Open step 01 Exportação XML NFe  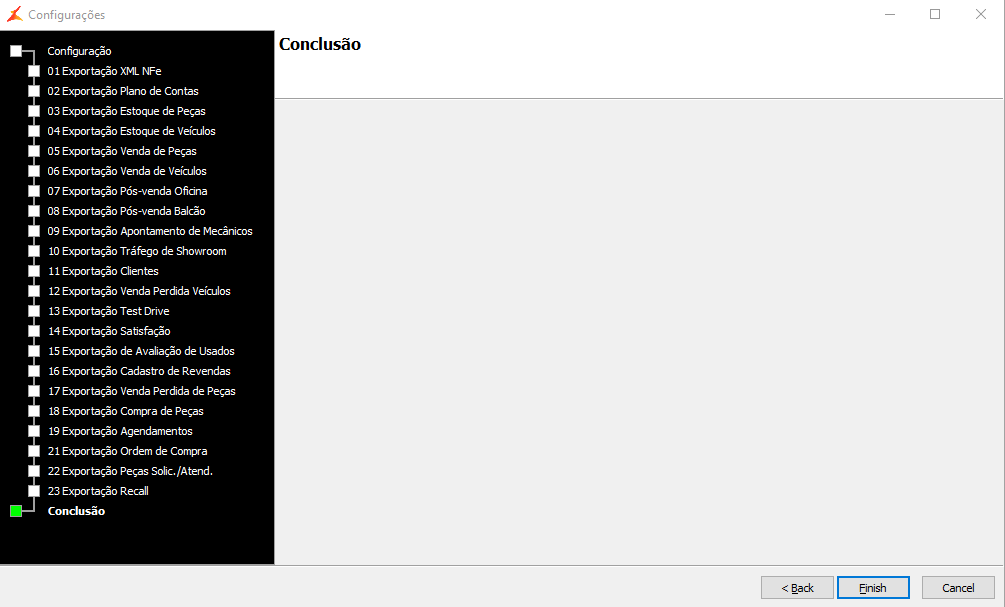(104, 71)
